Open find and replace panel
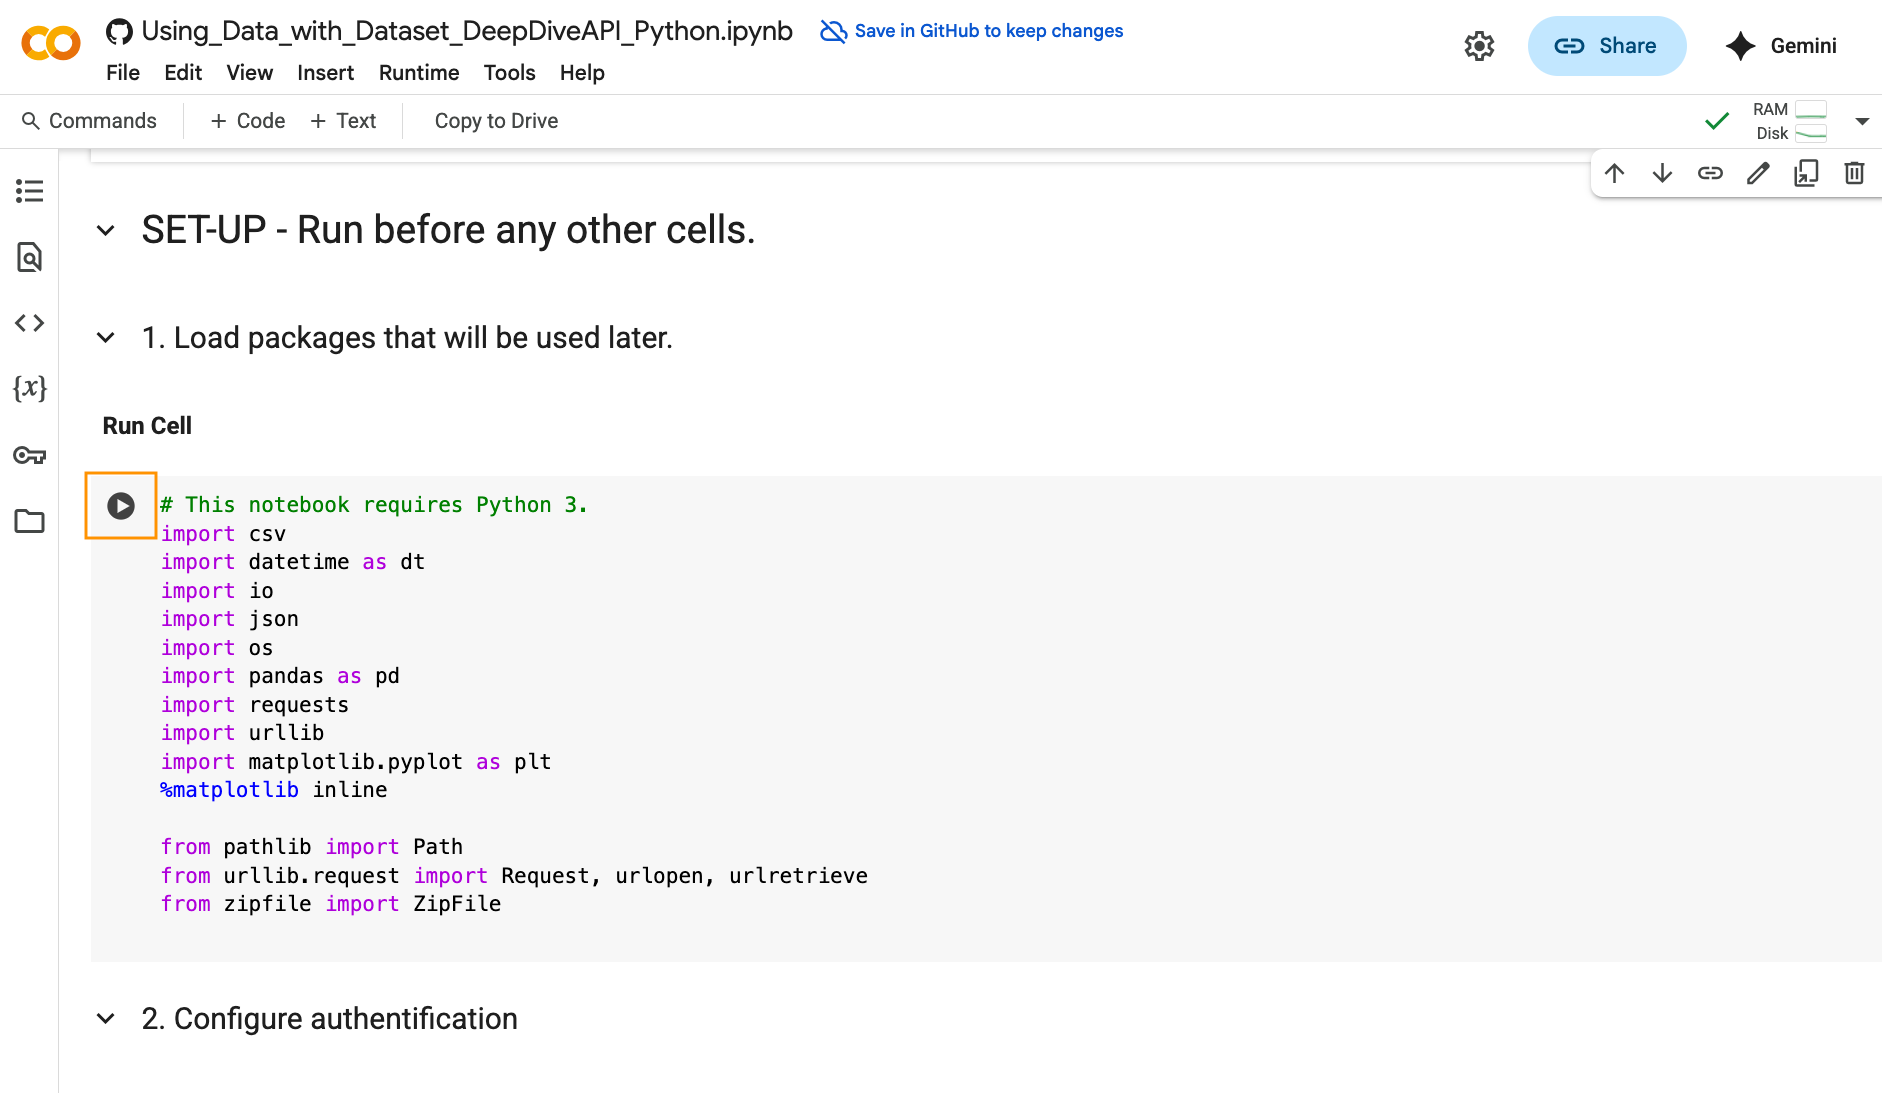 [x=30, y=257]
